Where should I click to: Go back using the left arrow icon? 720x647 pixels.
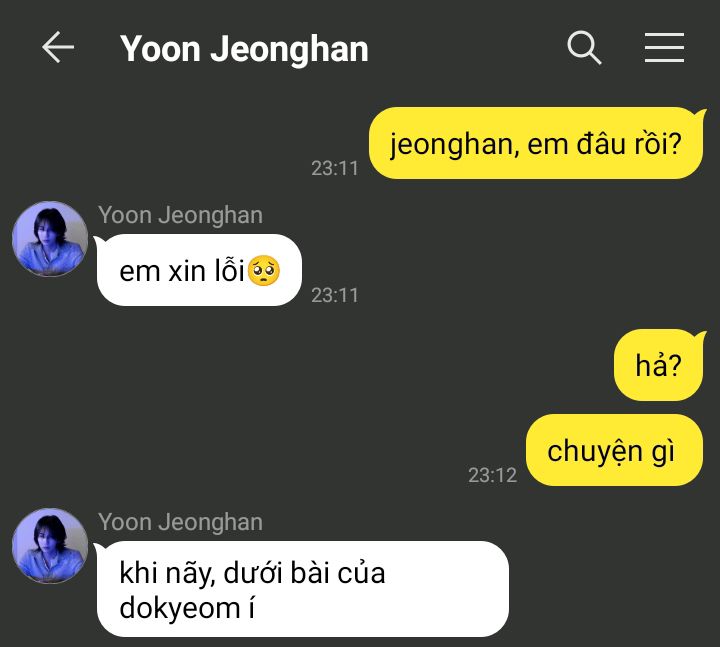pyautogui.click(x=58, y=47)
